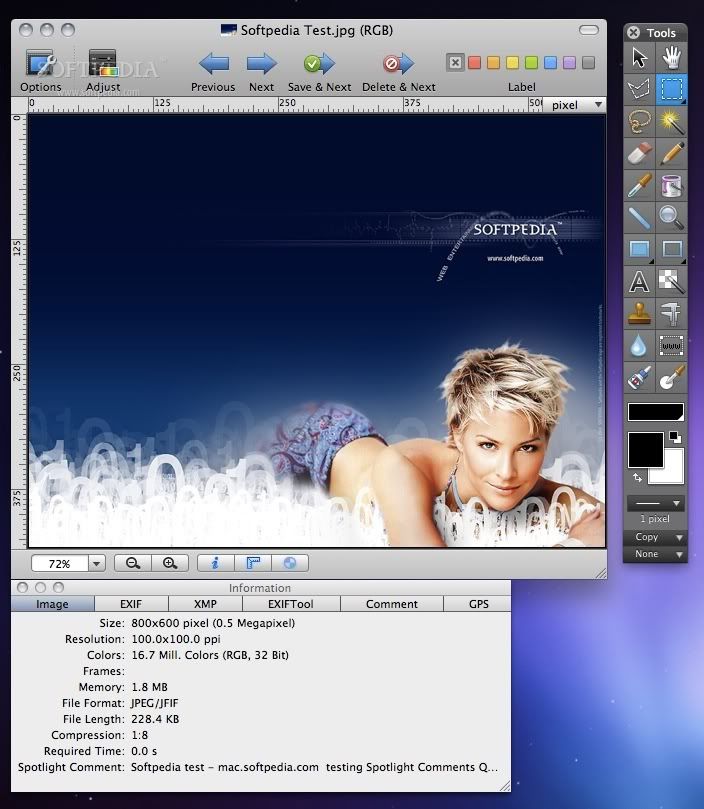704x809 pixels.
Task: Click the 72% zoom input field
Action: coord(59,563)
